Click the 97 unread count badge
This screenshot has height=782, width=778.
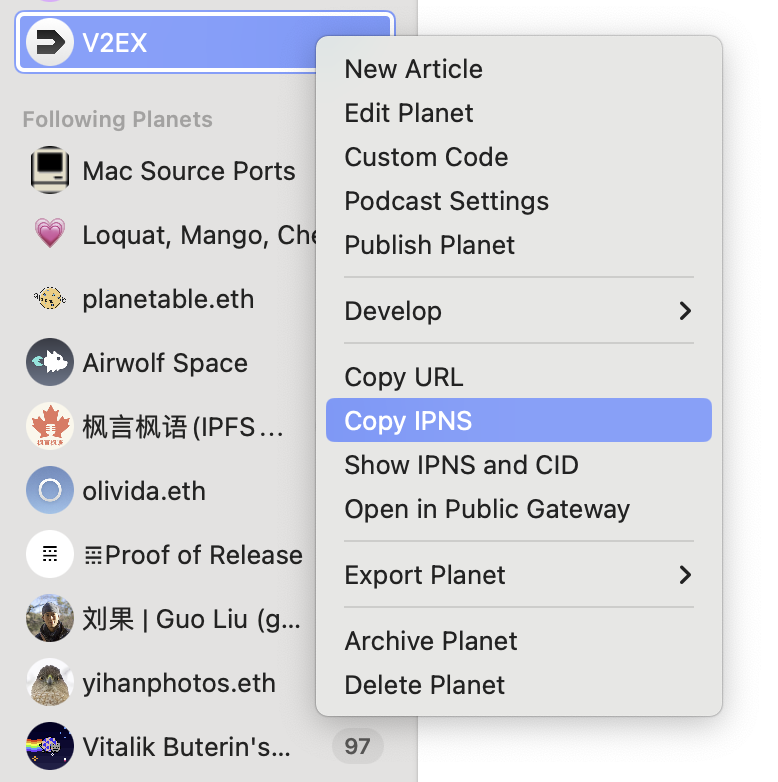[x=357, y=746]
